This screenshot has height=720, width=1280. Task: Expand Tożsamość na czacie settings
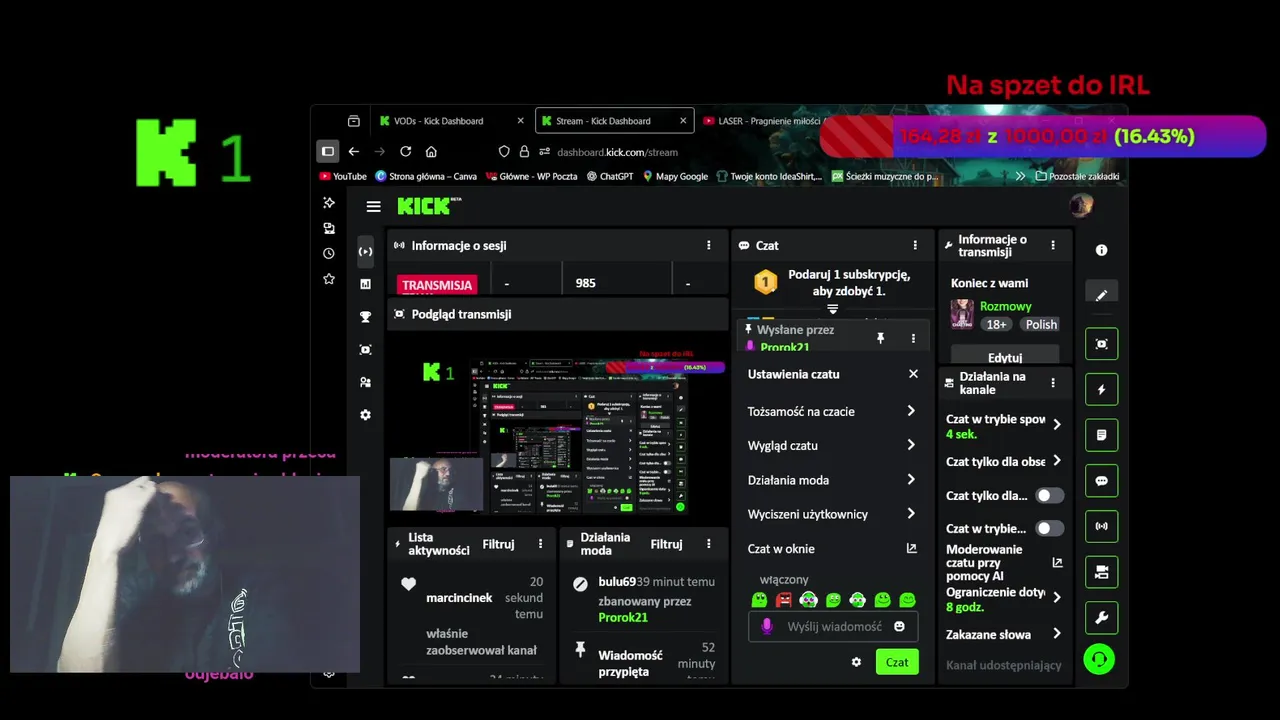point(832,411)
